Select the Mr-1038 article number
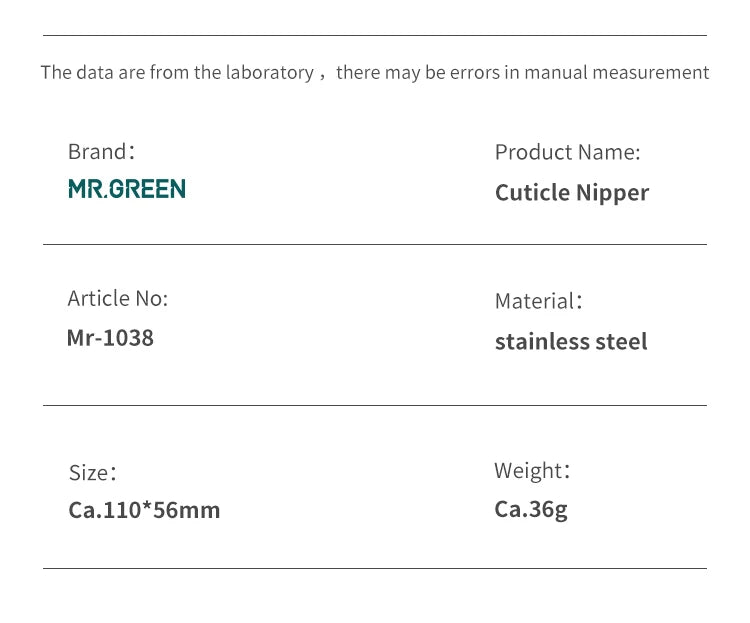This screenshot has width=750, height=623. coord(110,338)
